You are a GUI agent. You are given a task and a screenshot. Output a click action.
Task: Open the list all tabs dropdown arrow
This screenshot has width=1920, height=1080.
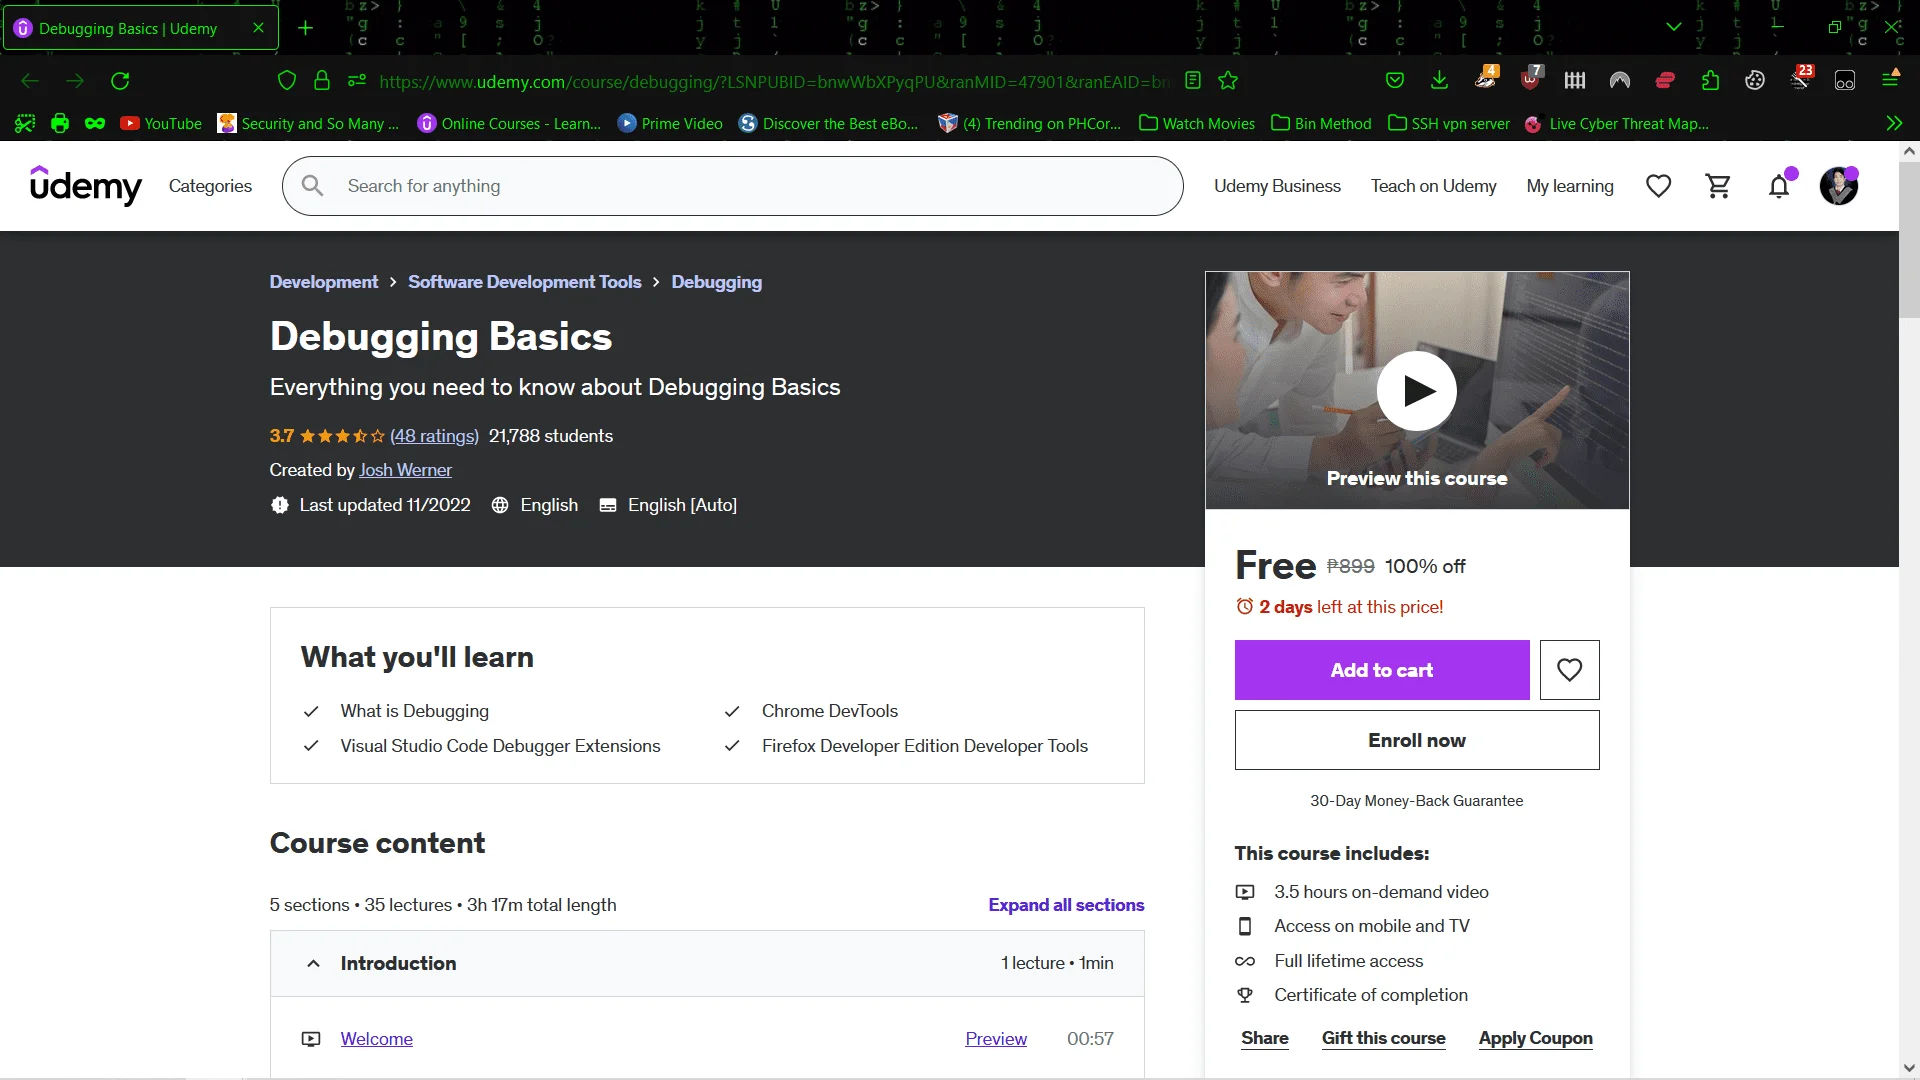[1674, 27]
